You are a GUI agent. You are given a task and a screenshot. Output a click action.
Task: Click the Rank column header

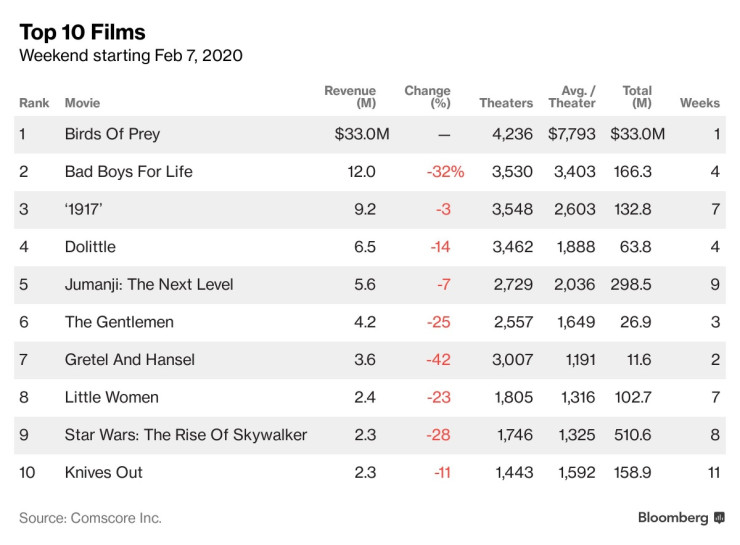(34, 103)
